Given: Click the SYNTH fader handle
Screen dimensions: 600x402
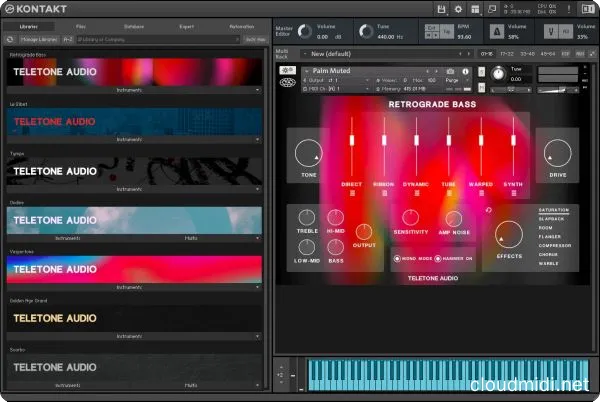Looking at the screenshot, I should [x=514, y=140].
